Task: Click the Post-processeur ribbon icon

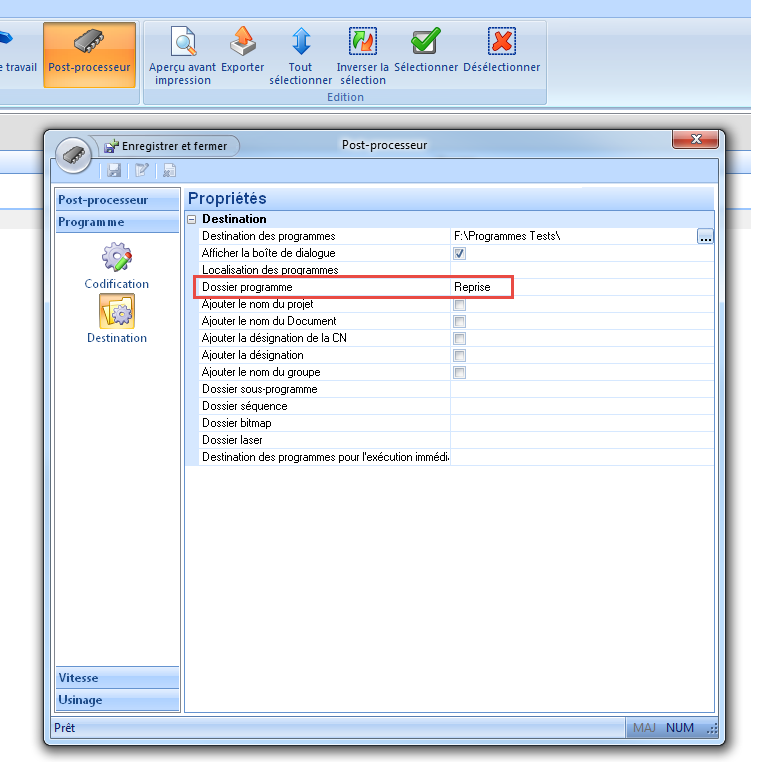Action: point(89,42)
